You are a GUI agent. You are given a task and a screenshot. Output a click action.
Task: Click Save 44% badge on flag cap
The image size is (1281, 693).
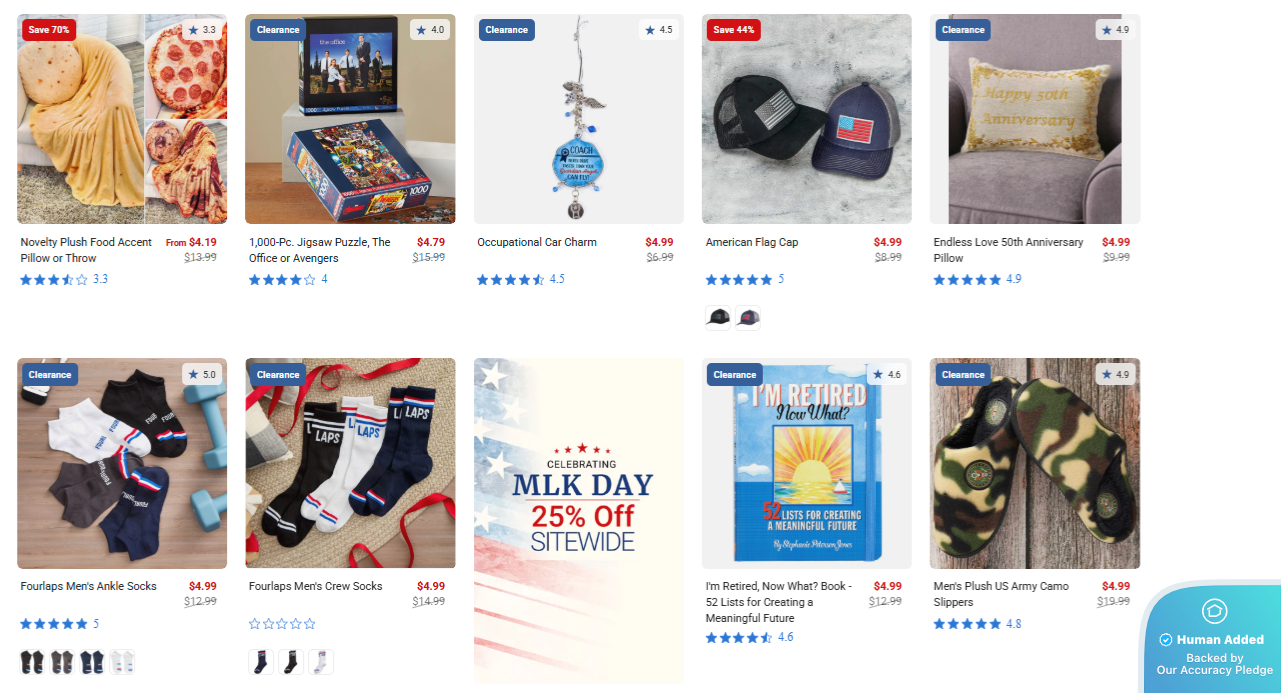(x=734, y=30)
